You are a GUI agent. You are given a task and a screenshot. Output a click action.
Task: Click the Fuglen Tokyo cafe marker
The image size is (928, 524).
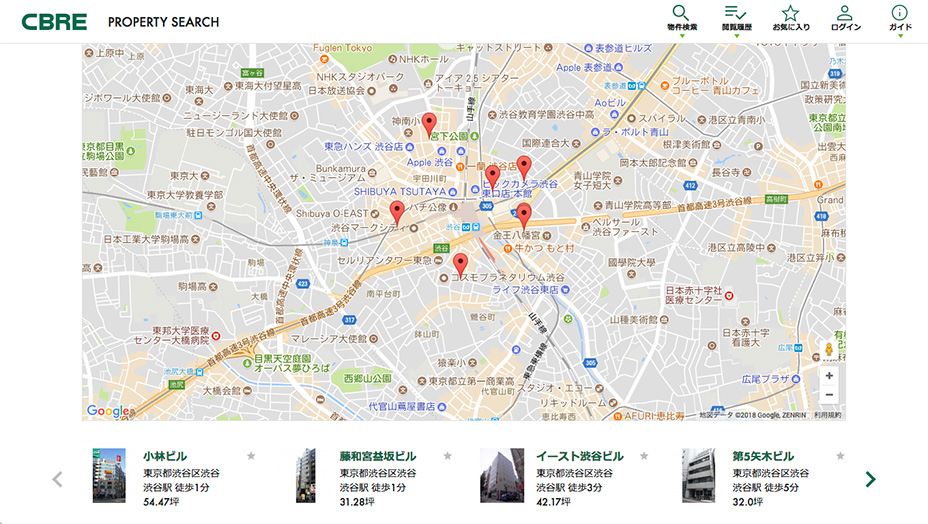(324, 59)
